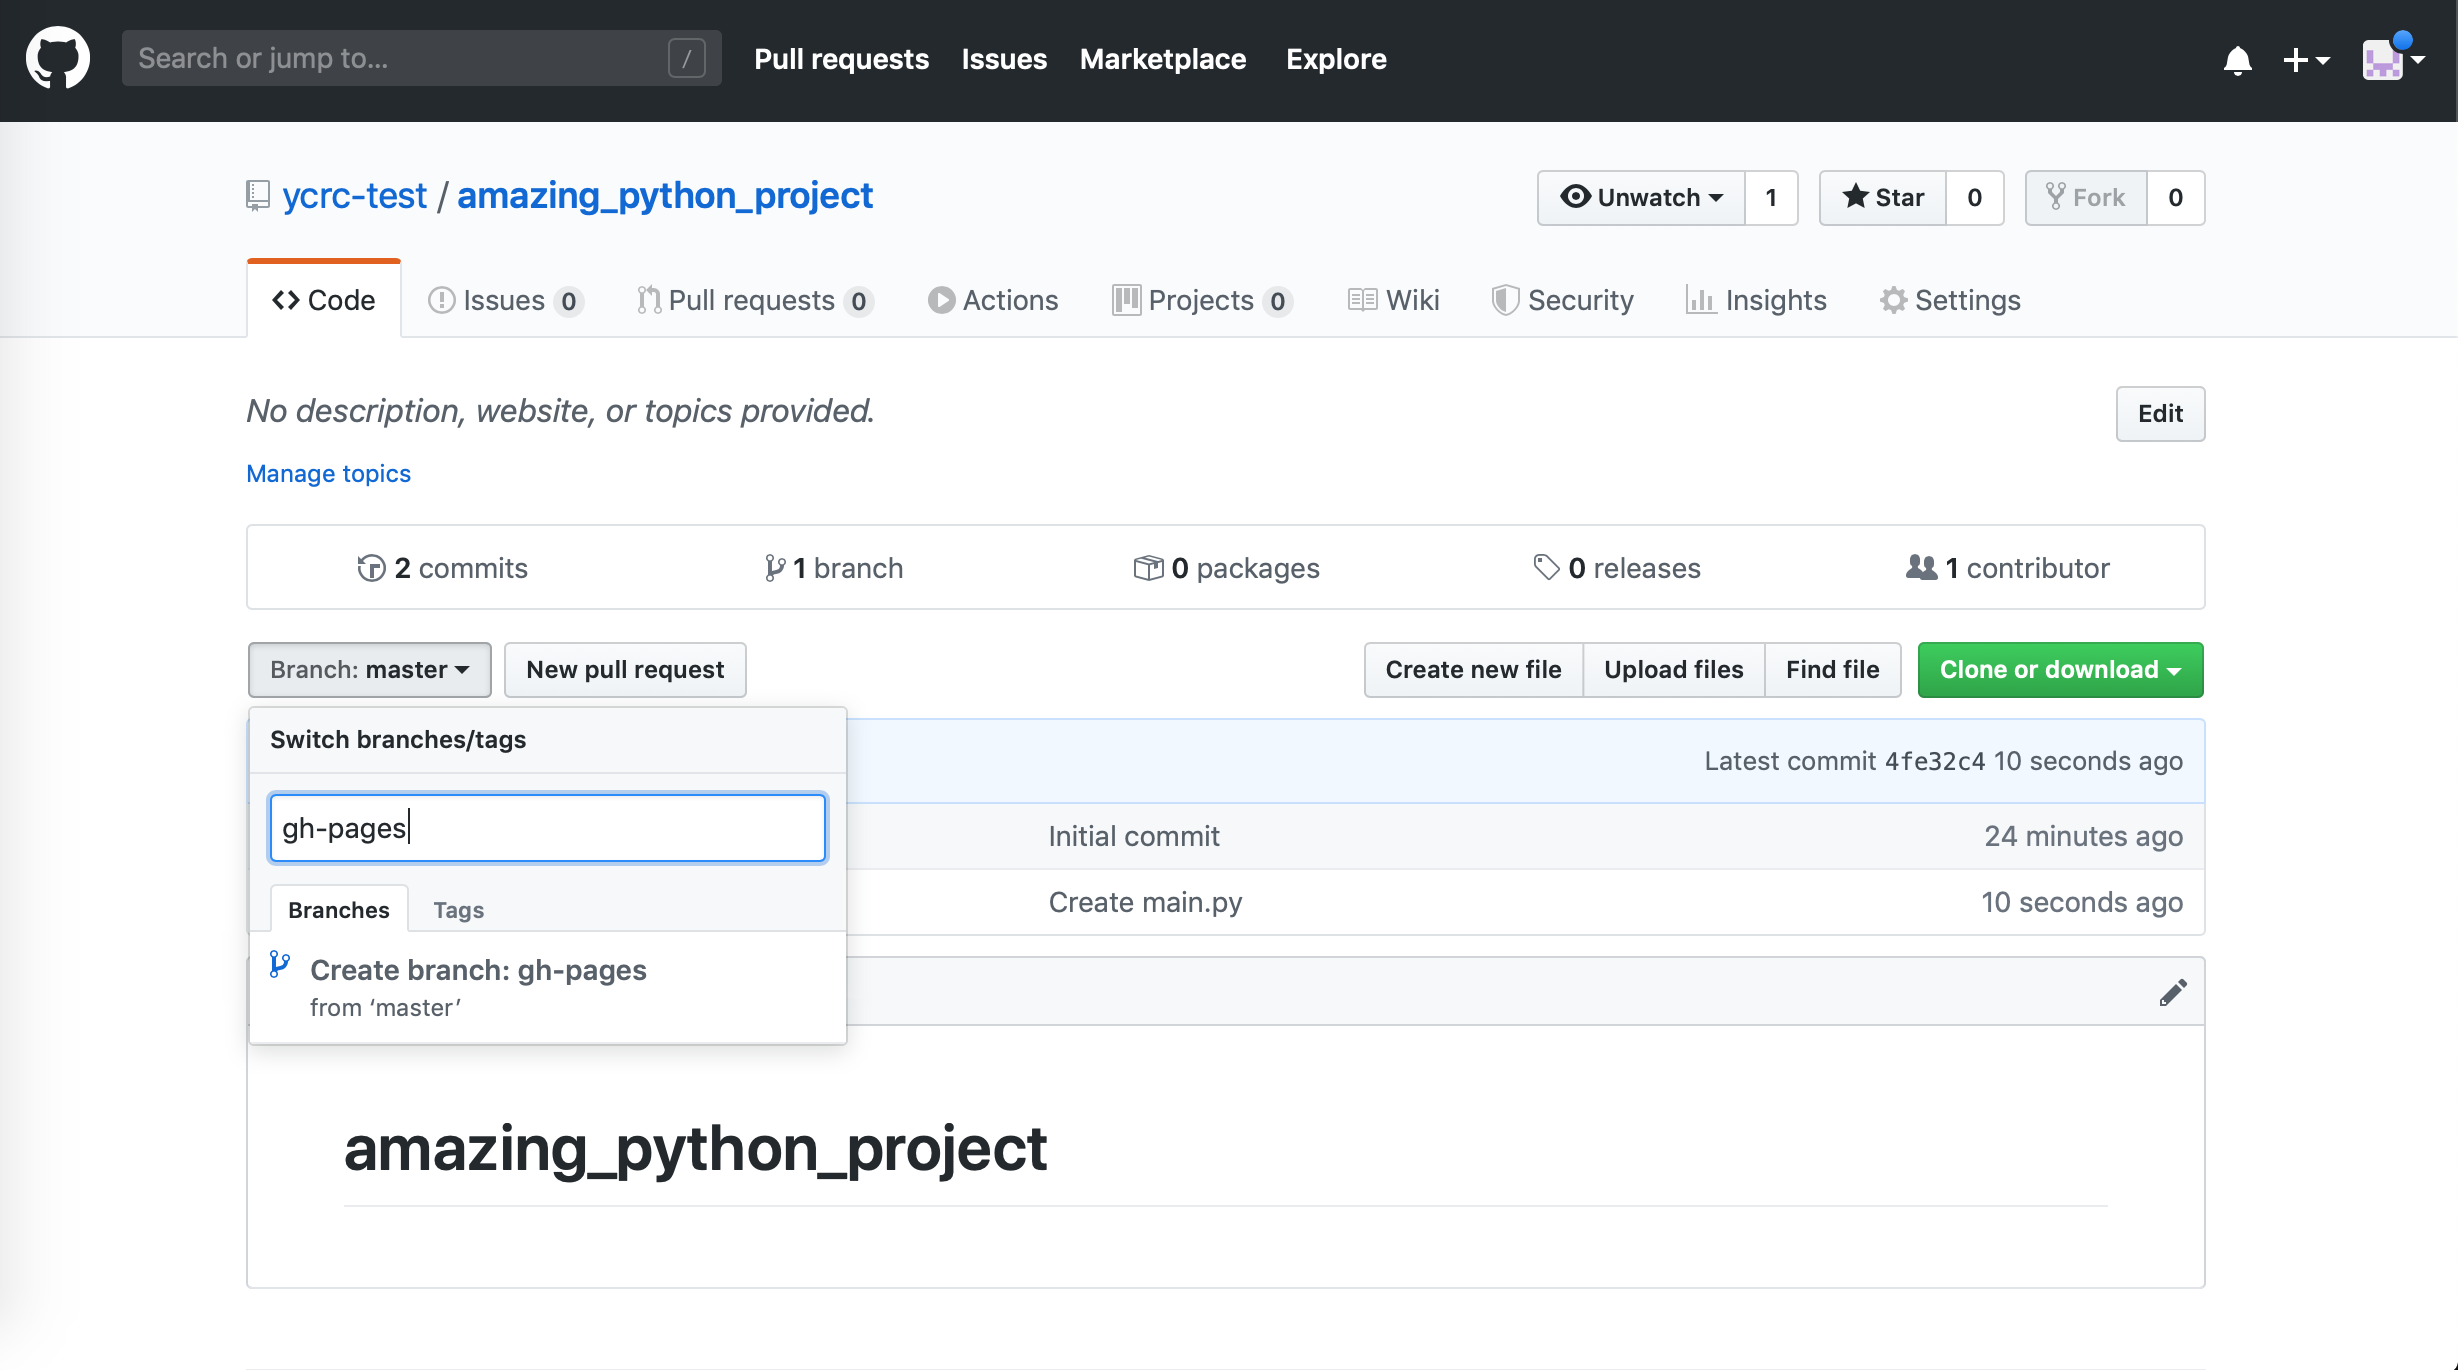
Task: Select the Tags tab in switcher
Action: click(x=458, y=910)
